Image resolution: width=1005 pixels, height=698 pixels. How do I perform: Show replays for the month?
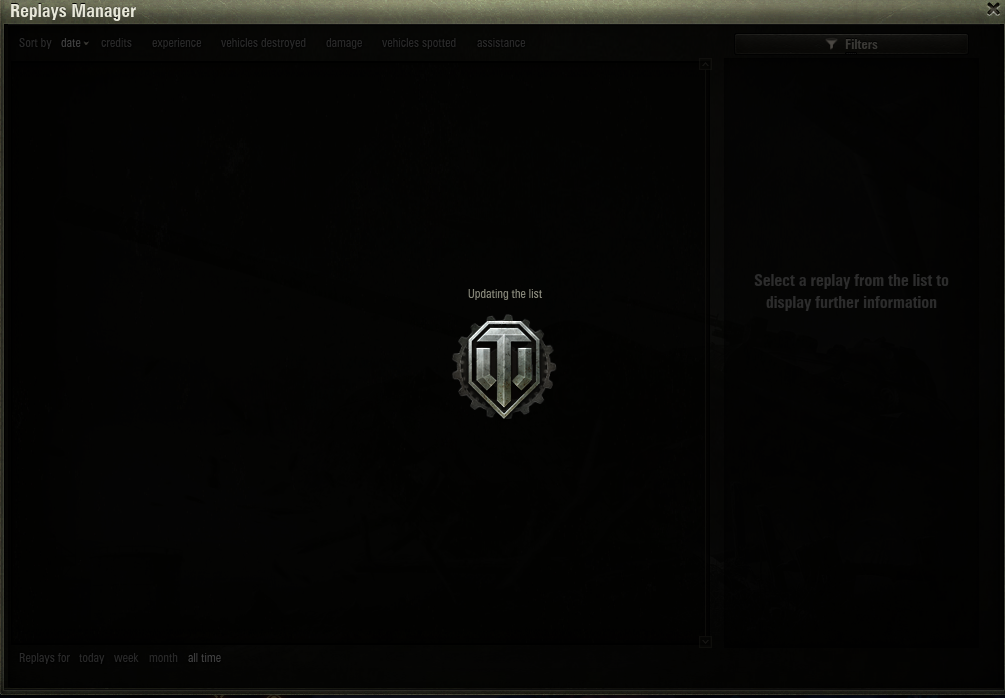pos(163,658)
